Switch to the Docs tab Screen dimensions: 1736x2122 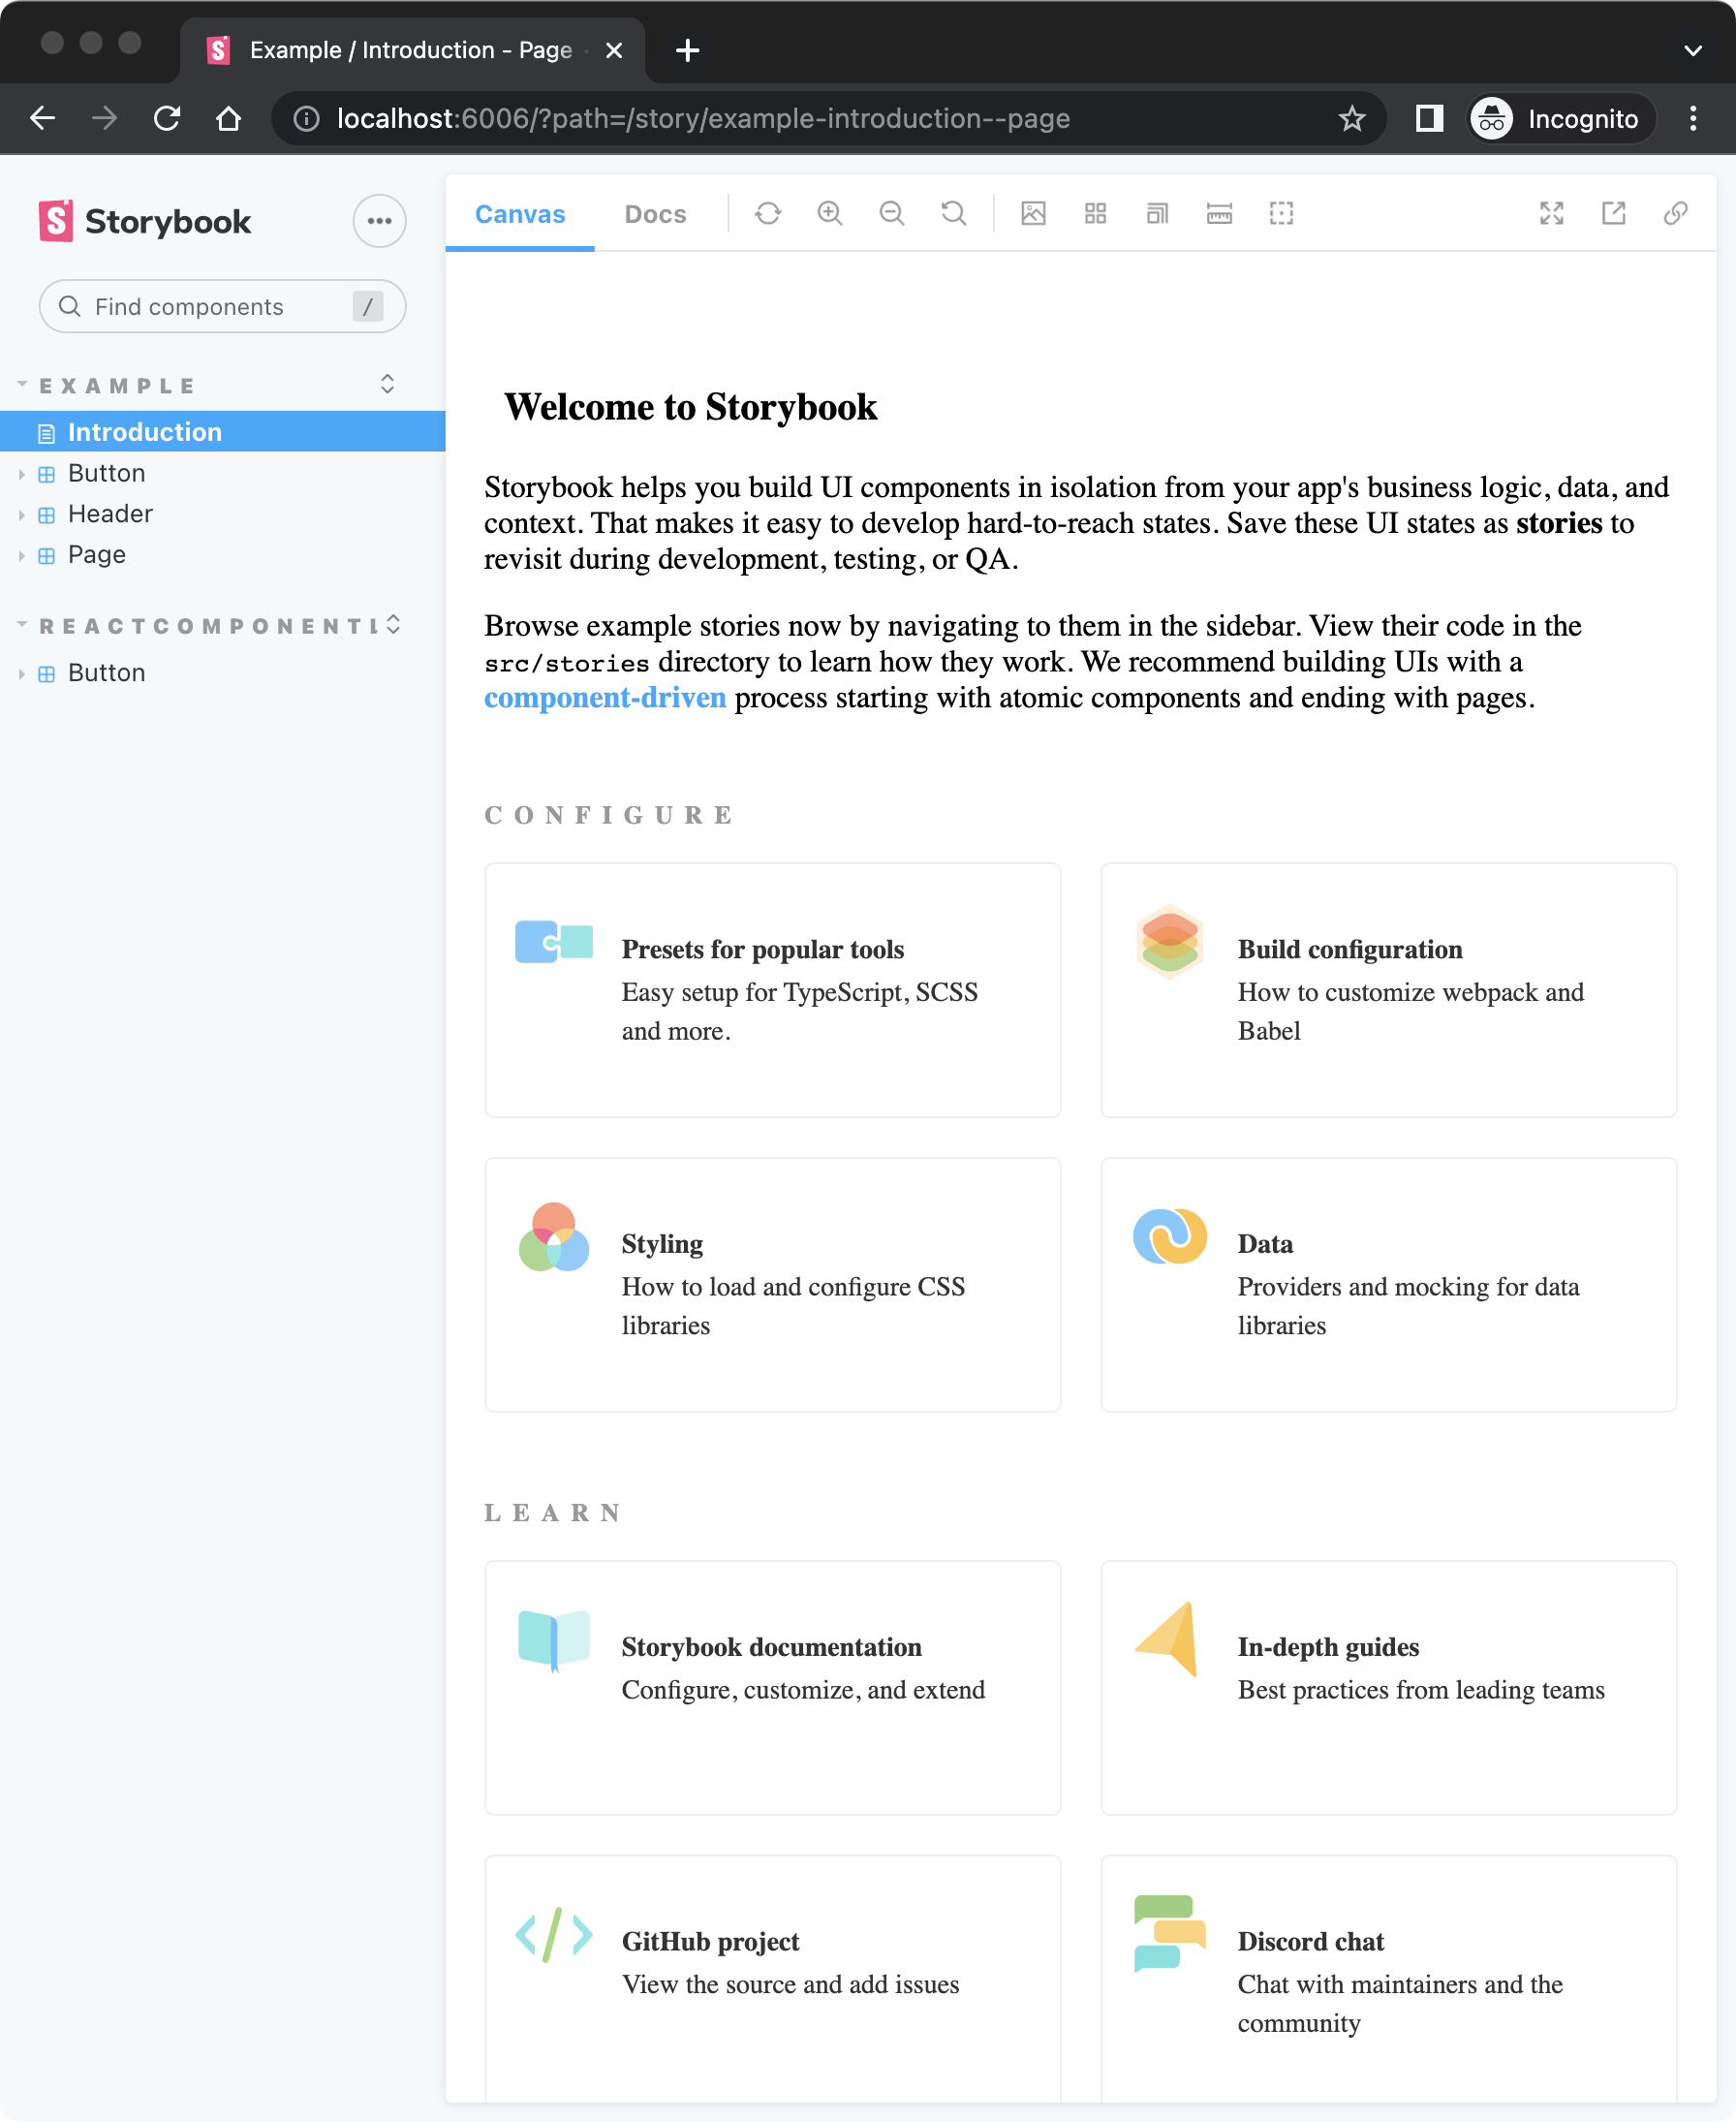click(655, 214)
